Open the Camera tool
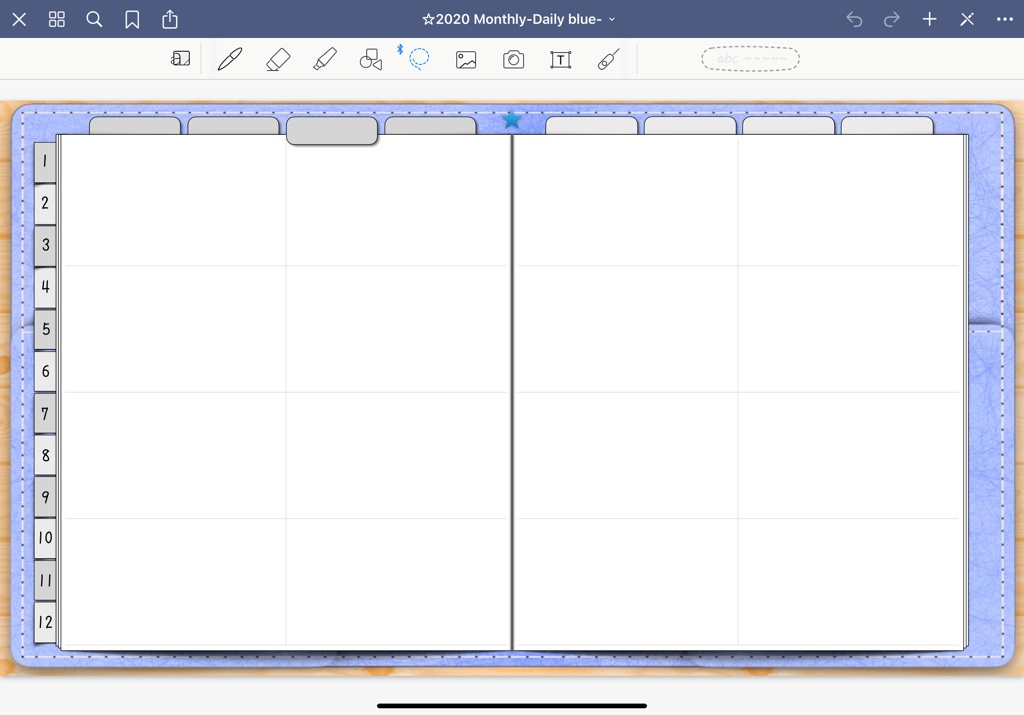This screenshot has width=1024, height=715. coord(513,60)
